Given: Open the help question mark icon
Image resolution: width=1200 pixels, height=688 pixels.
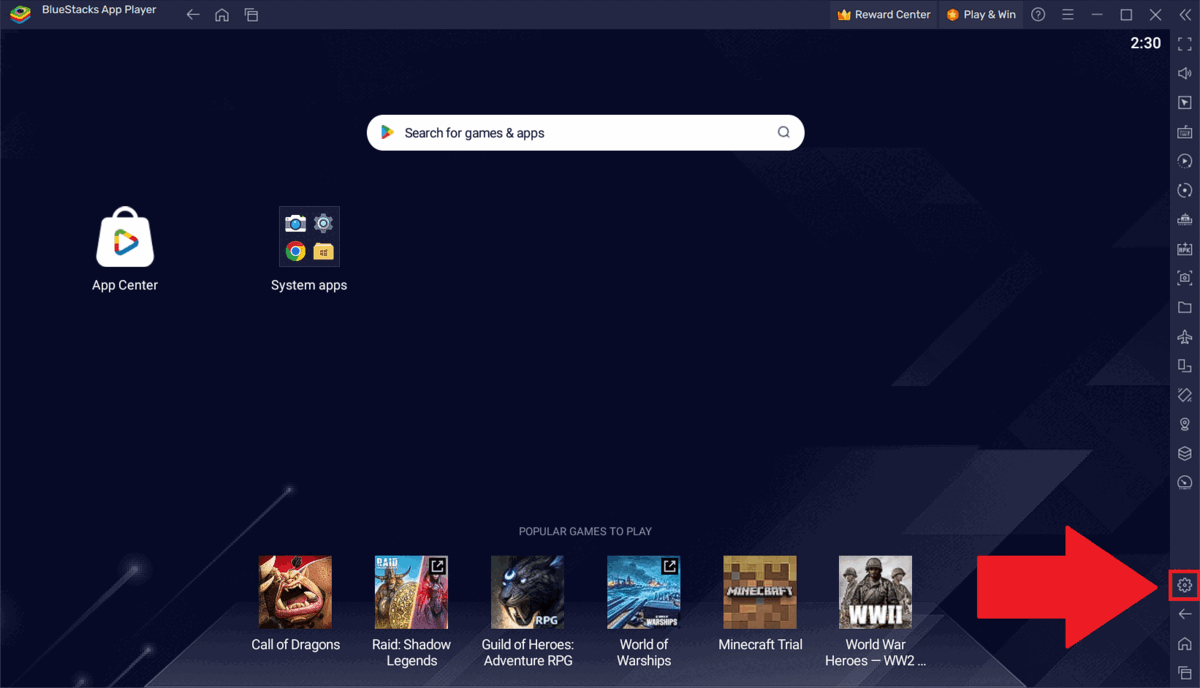Looking at the screenshot, I should point(1038,15).
